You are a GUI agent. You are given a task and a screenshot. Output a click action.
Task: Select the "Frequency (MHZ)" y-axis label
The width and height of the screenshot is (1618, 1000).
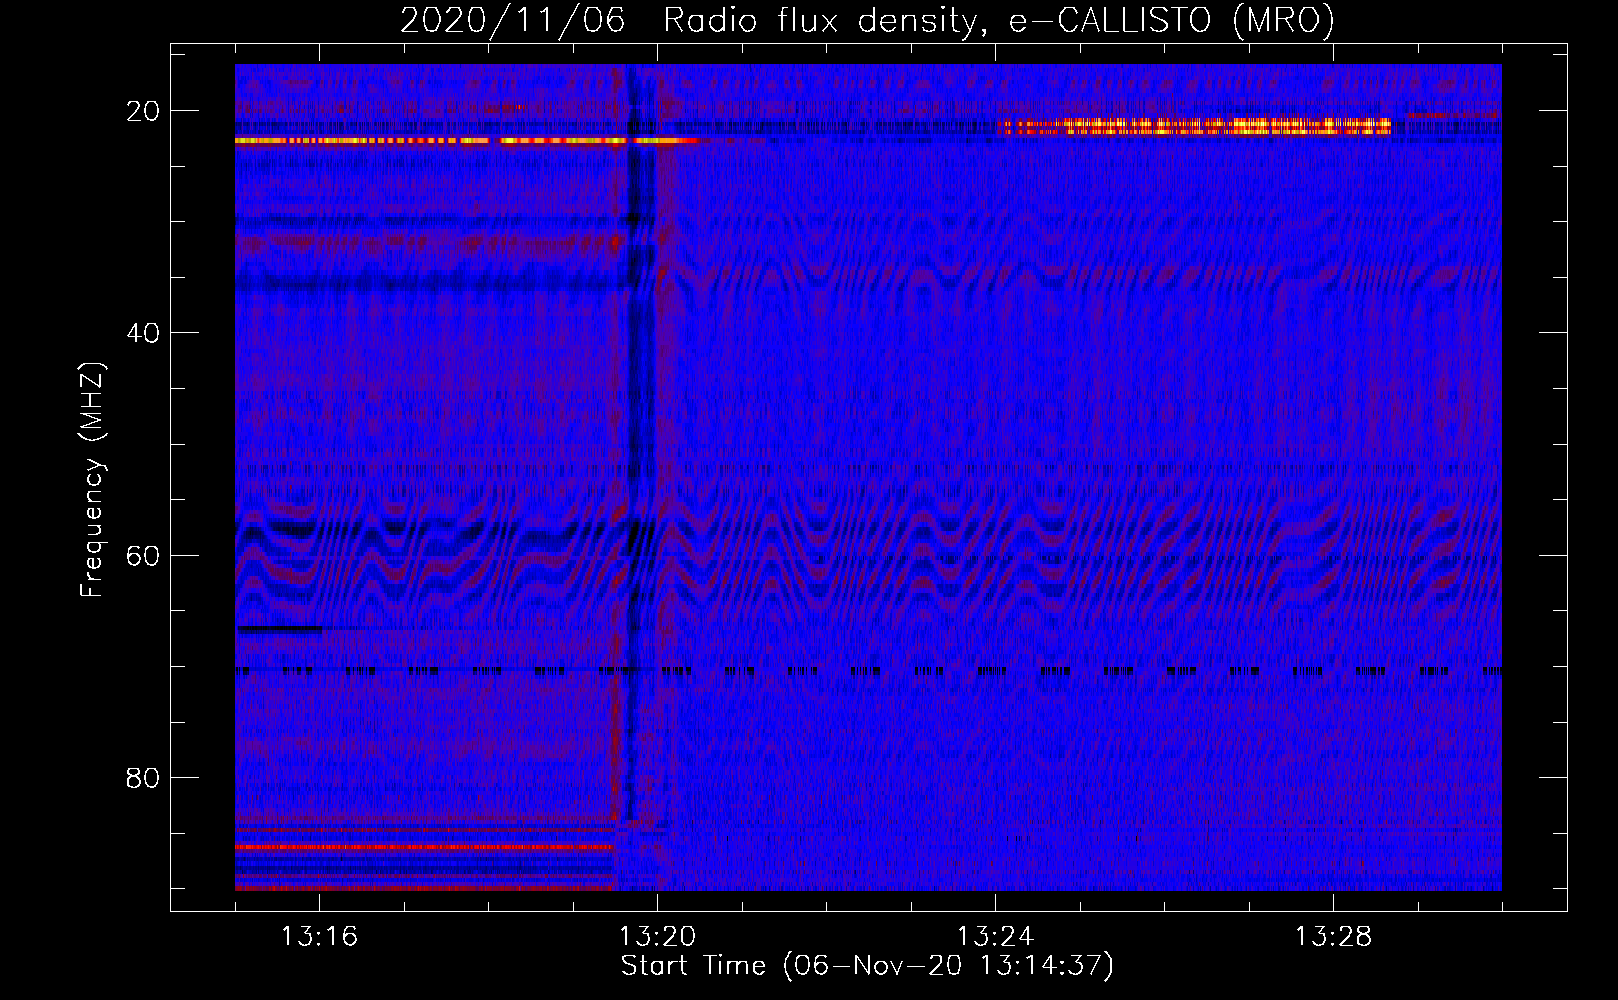point(92,480)
